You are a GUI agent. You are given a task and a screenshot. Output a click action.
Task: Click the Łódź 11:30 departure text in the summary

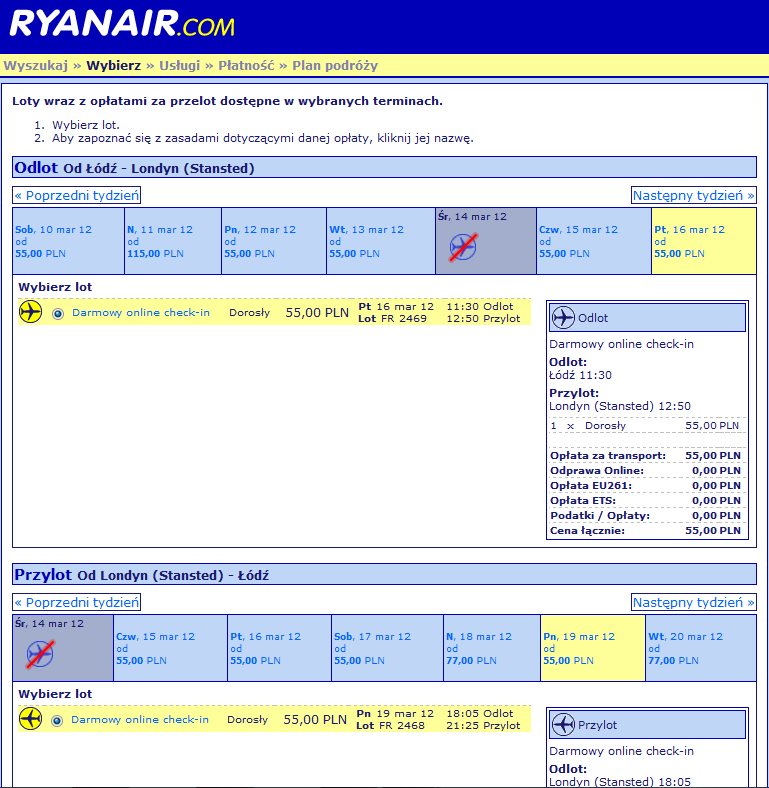(x=581, y=375)
